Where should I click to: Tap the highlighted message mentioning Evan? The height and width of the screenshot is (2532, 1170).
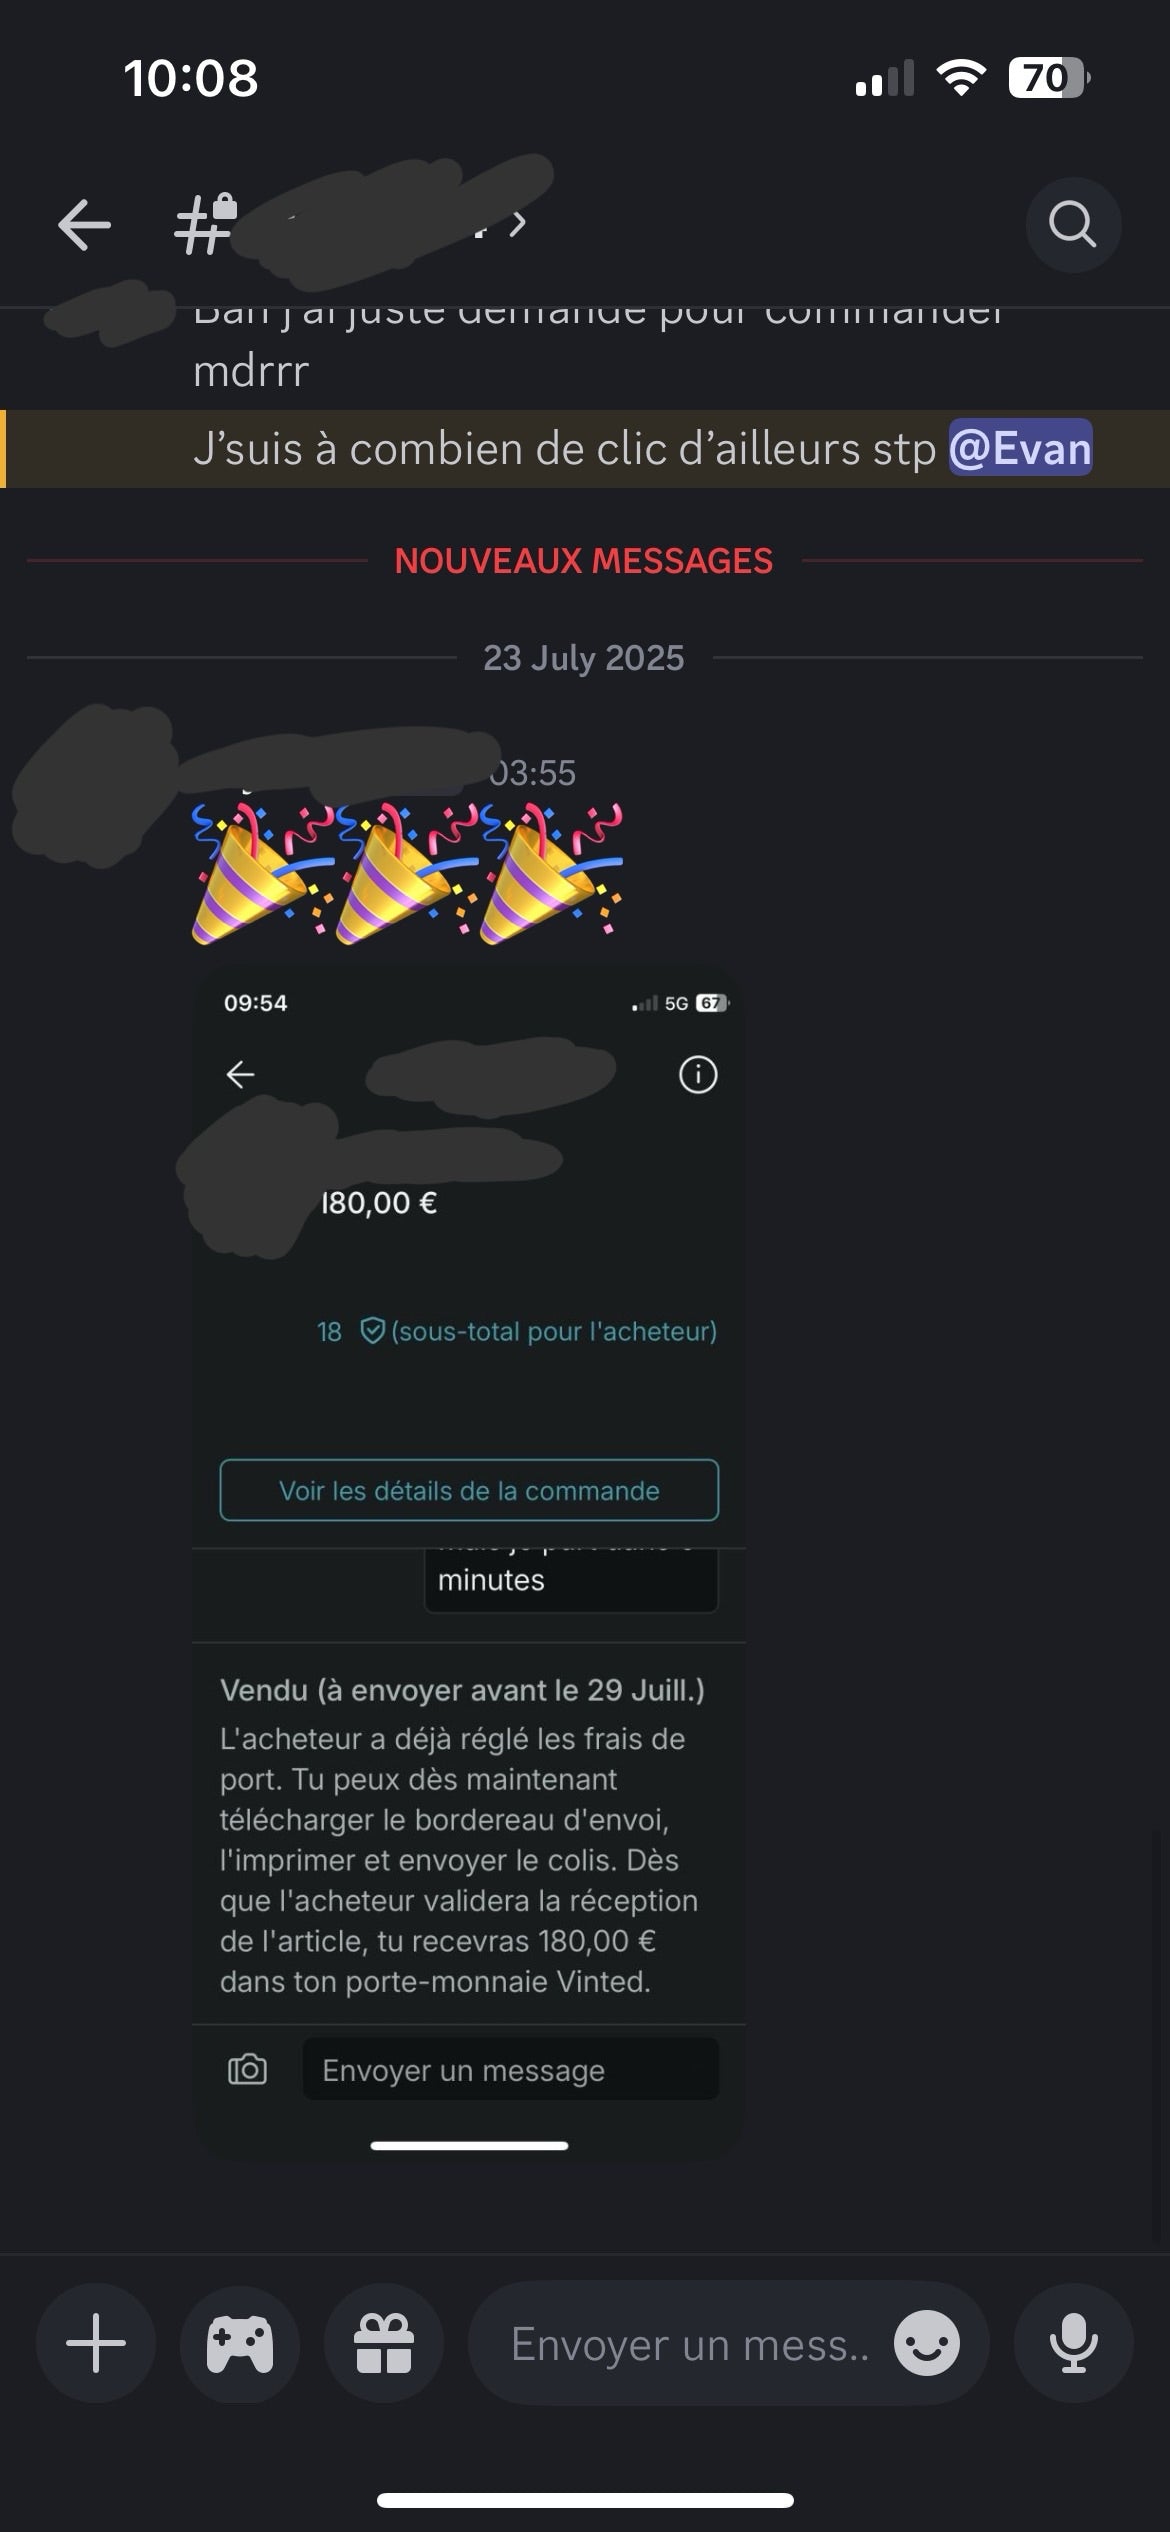point(585,449)
